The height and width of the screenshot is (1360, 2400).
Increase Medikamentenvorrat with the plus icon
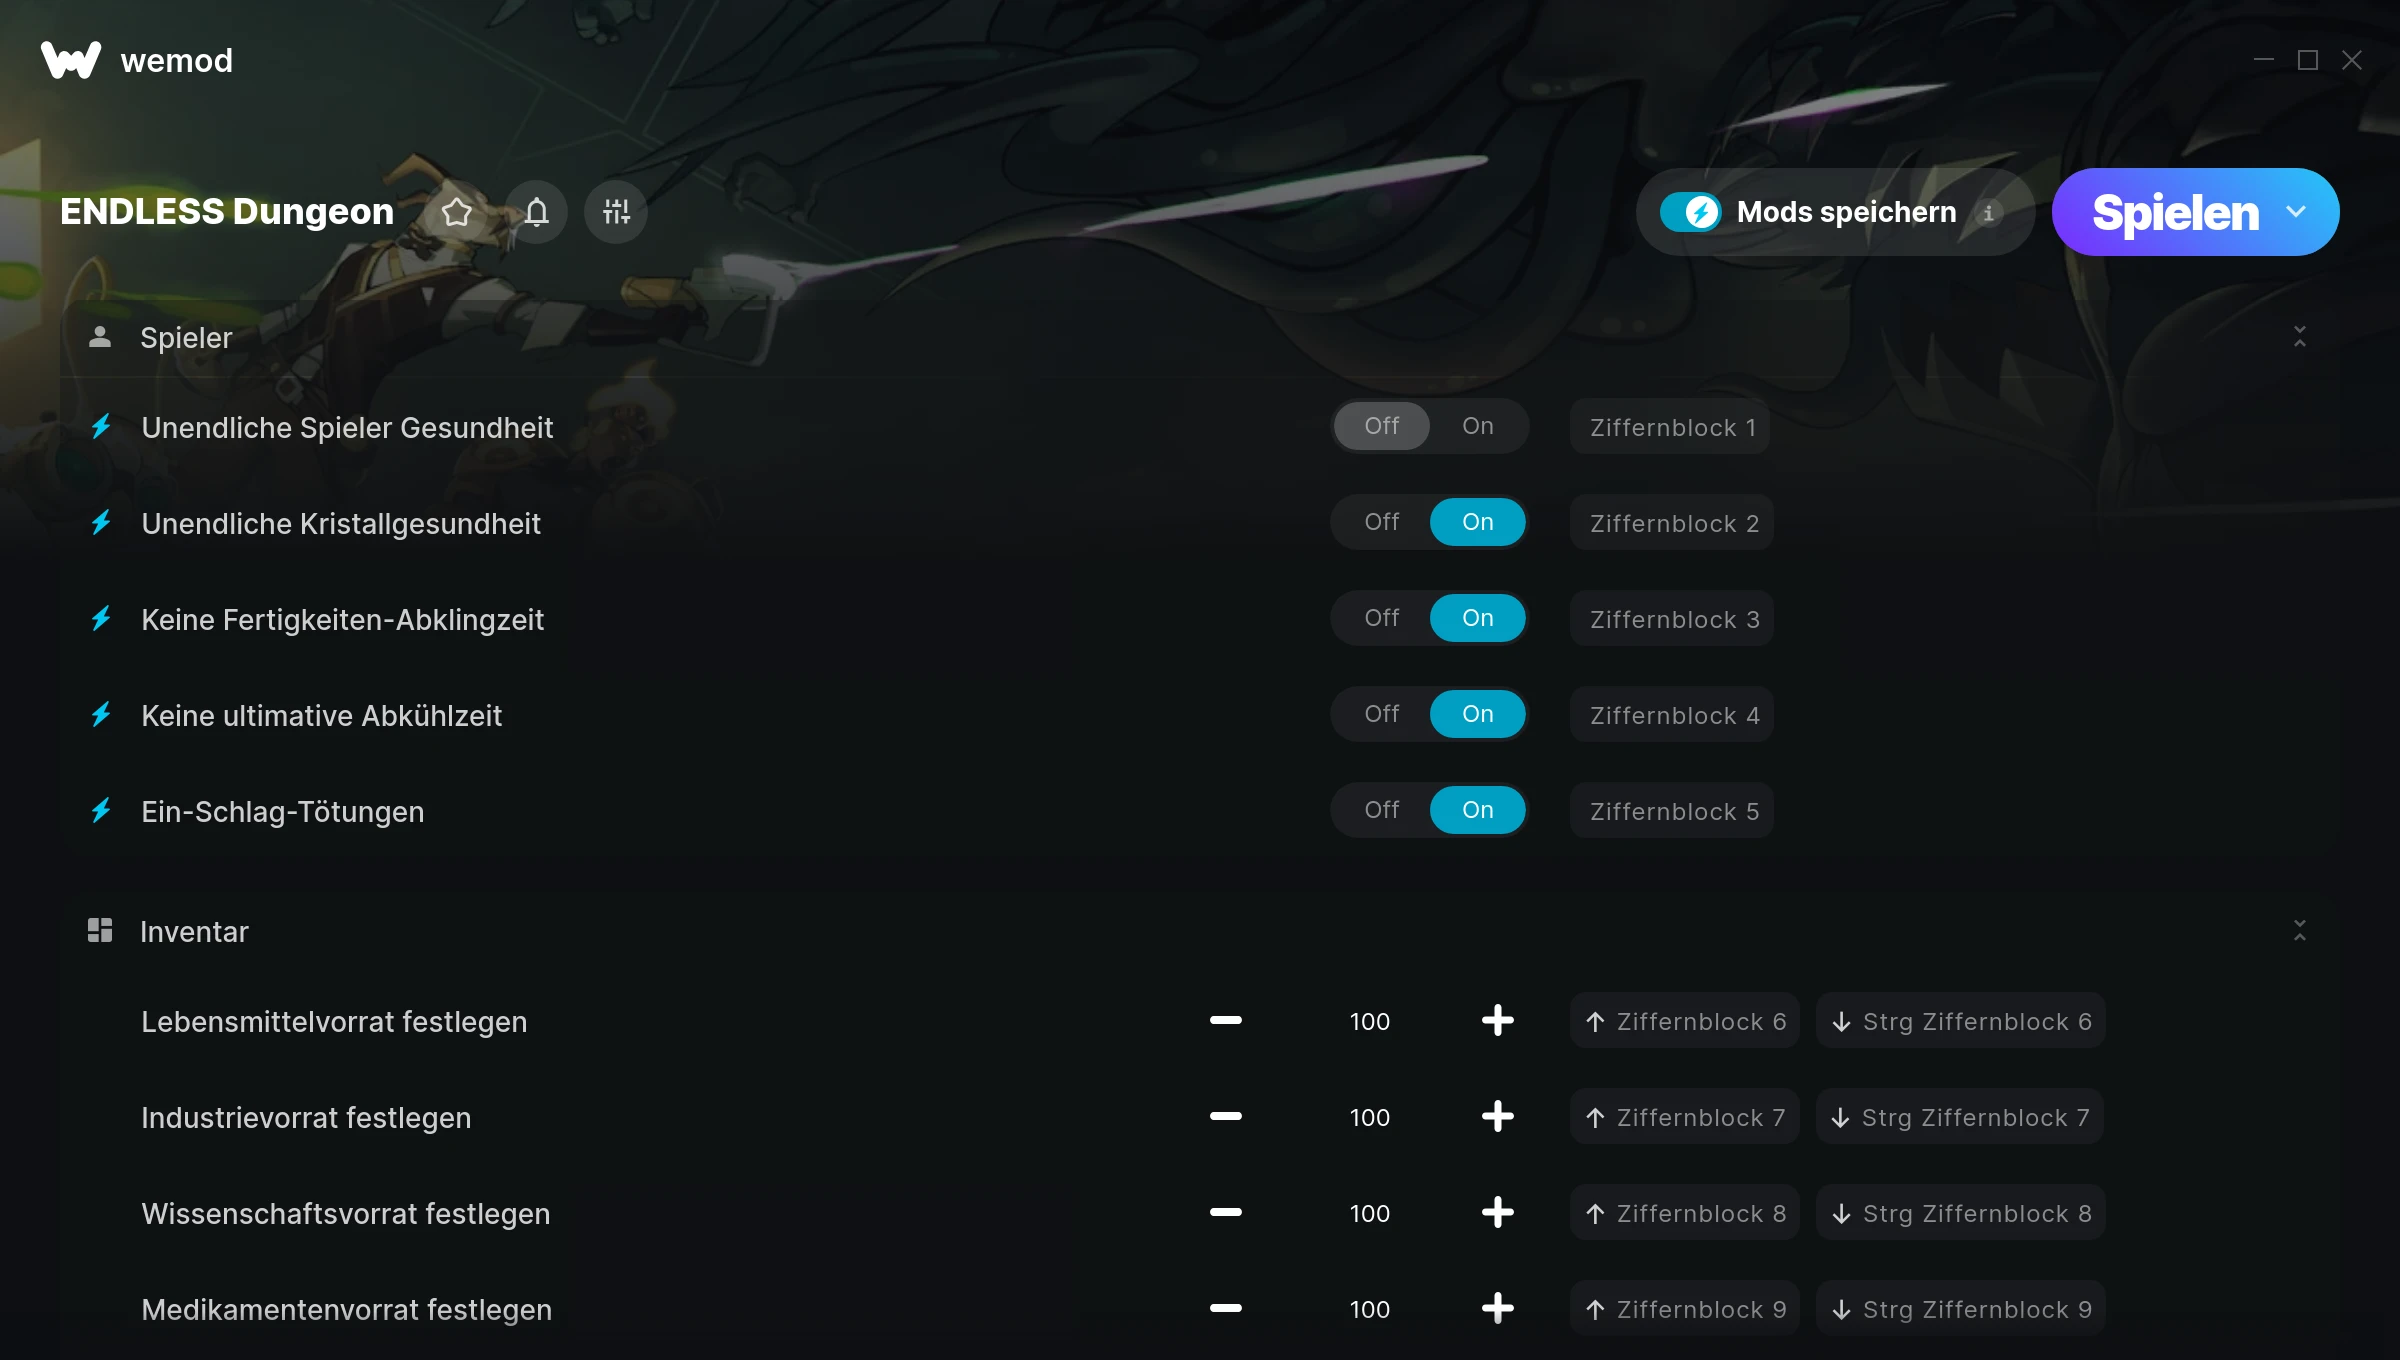click(1498, 1308)
